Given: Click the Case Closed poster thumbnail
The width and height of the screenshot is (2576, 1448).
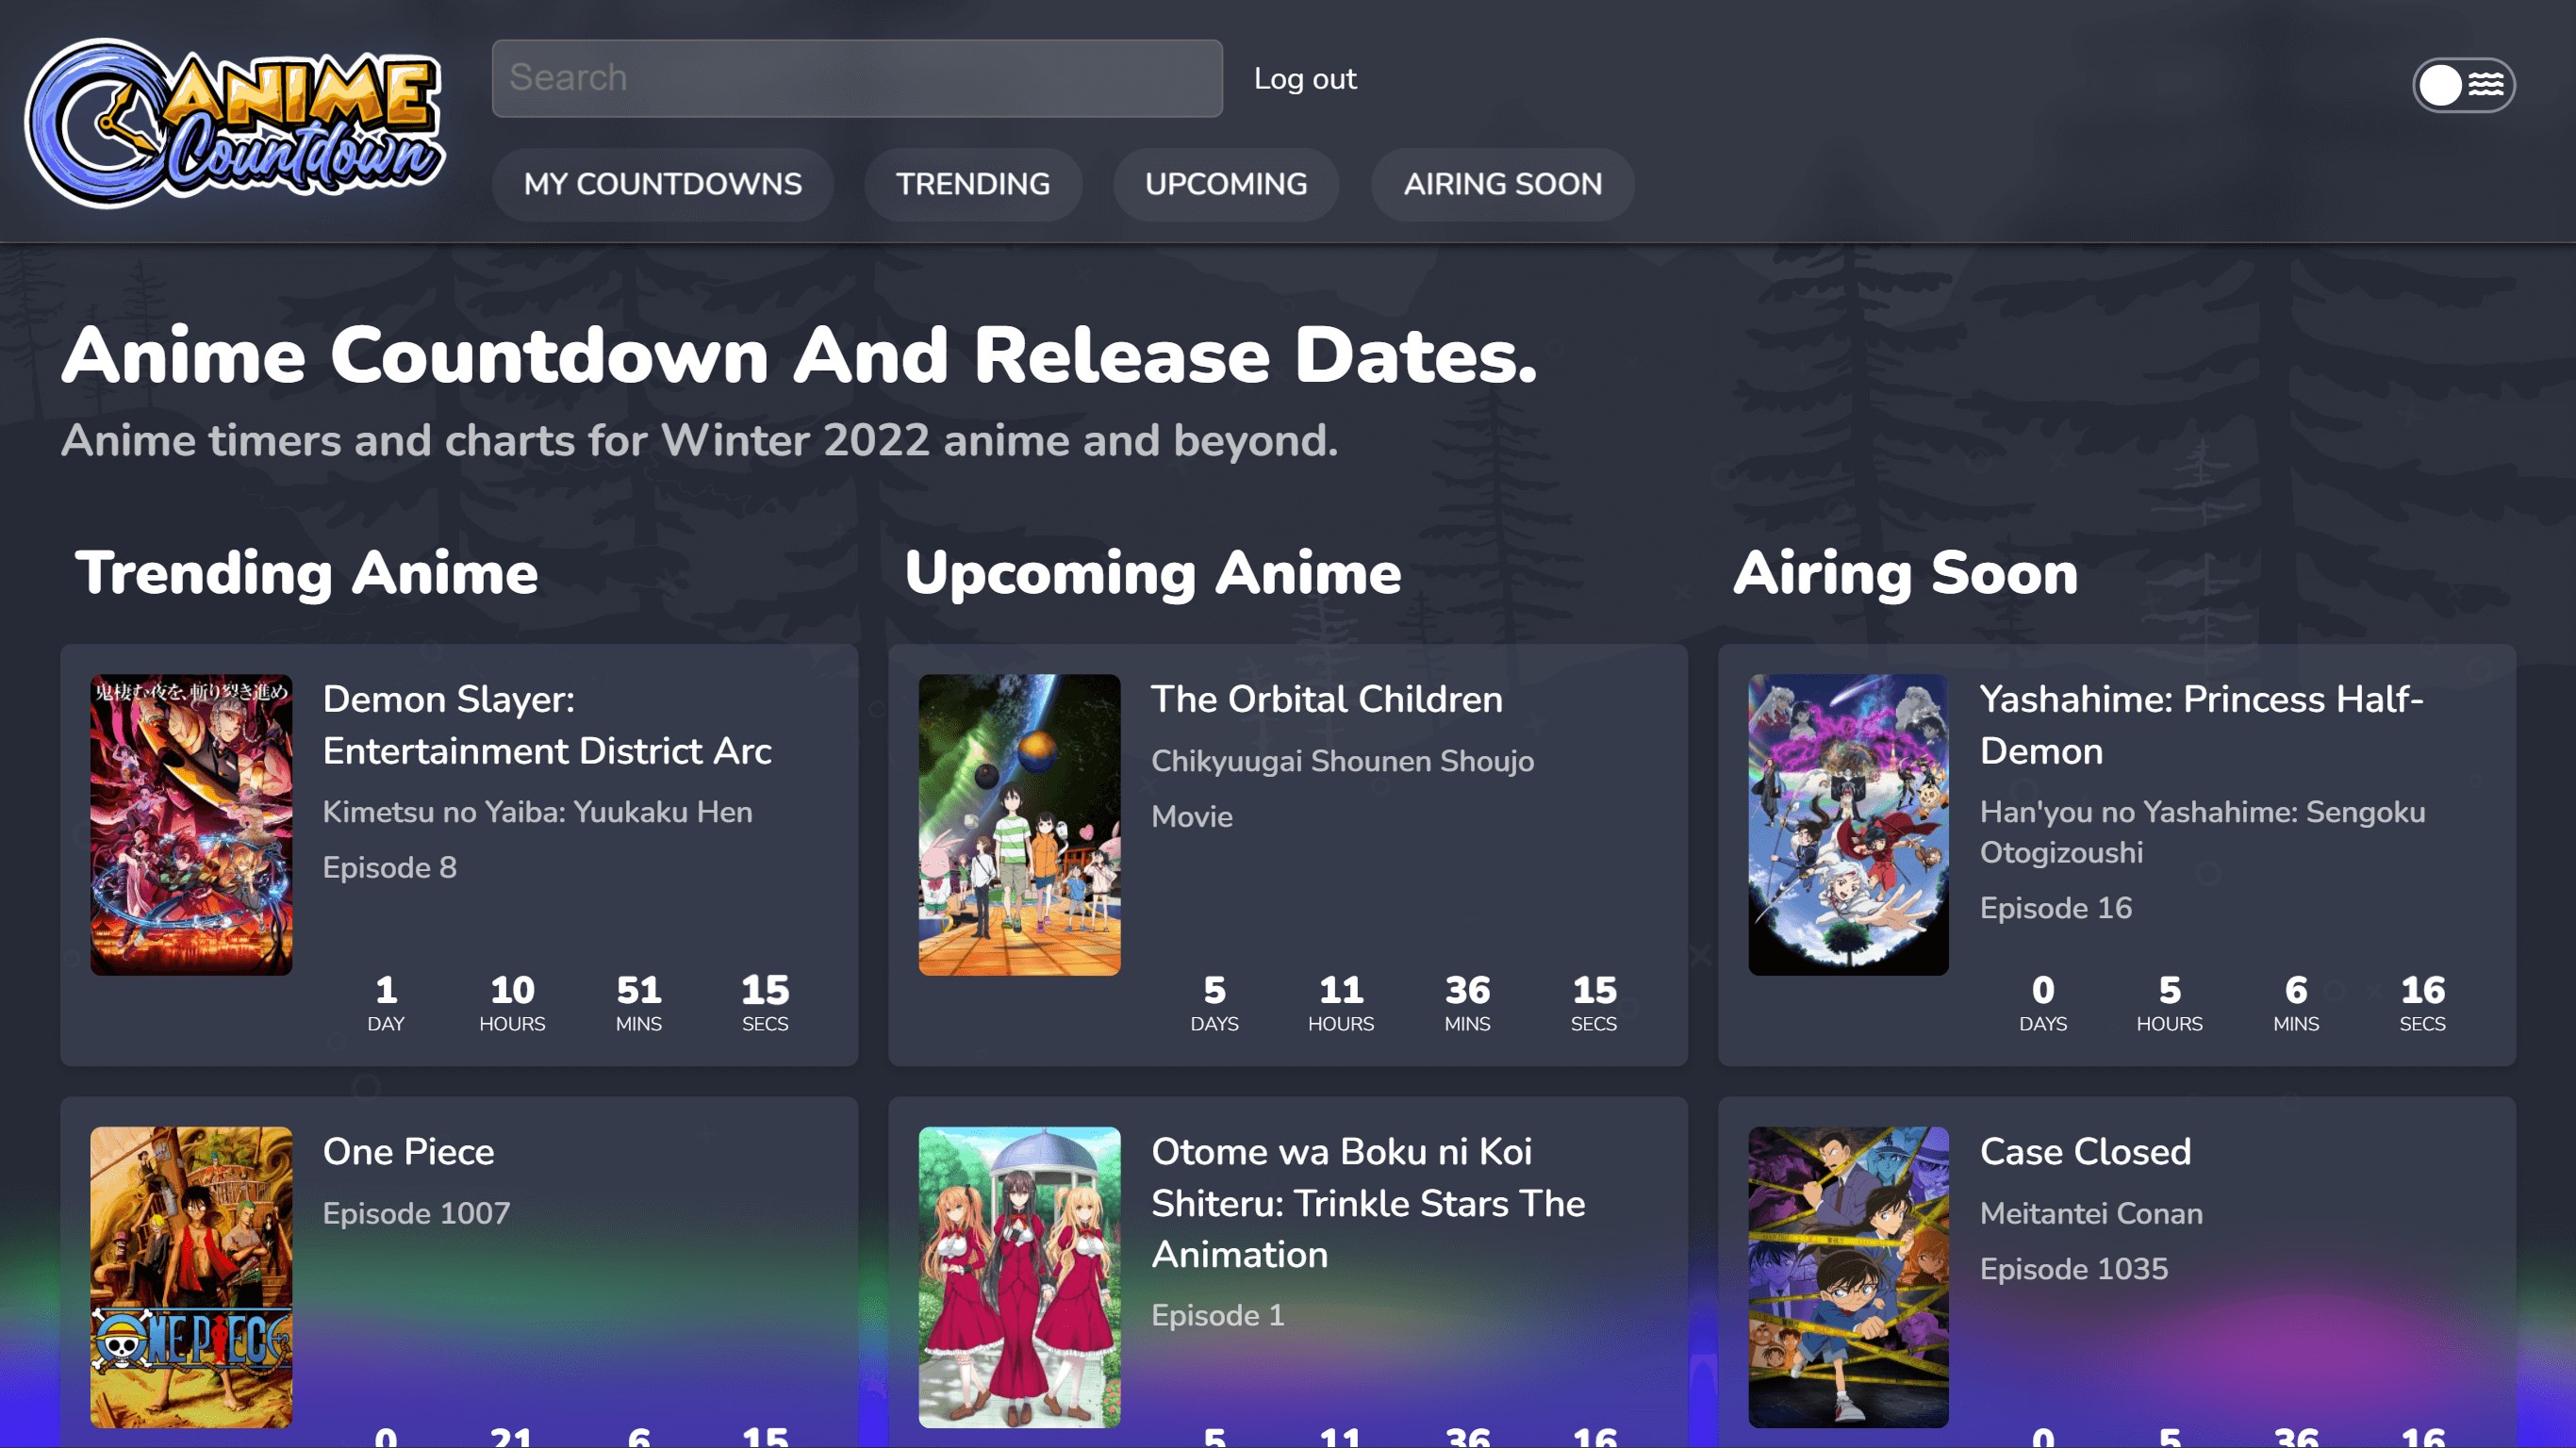Looking at the screenshot, I should [x=1847, y=1276].
